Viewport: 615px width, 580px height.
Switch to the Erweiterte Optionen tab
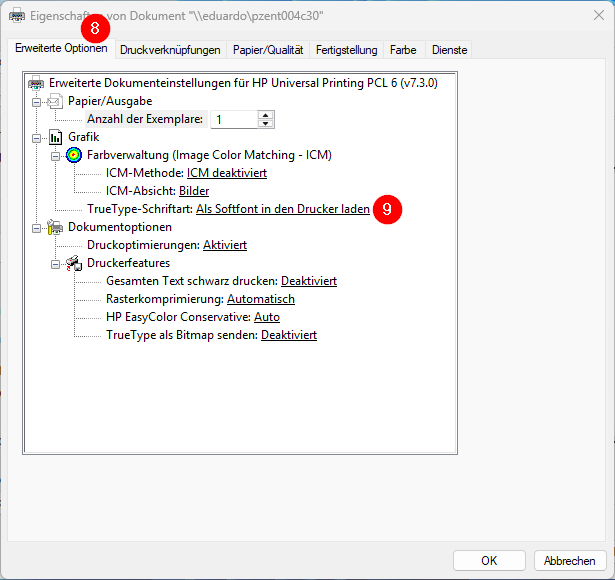pos(61,48)
